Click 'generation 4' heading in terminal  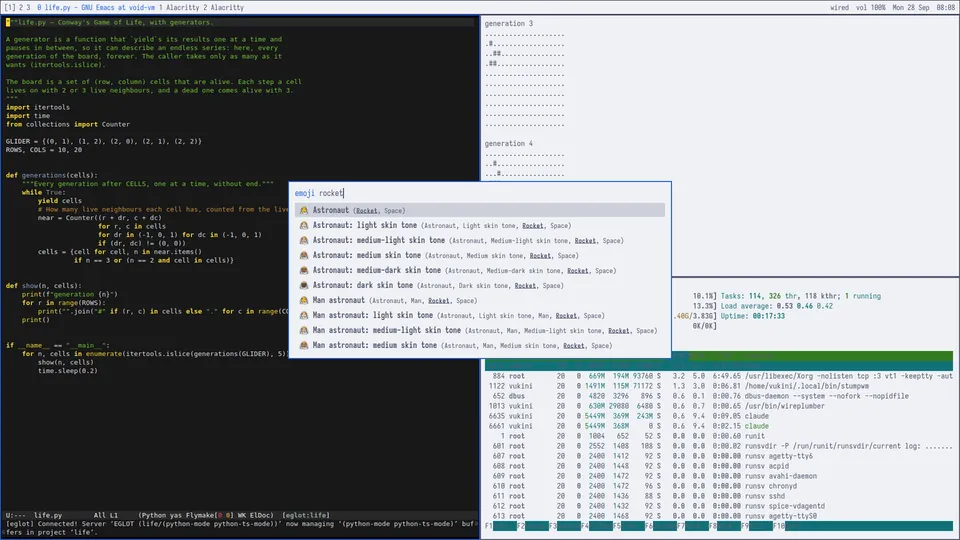(x=509, y=143)
